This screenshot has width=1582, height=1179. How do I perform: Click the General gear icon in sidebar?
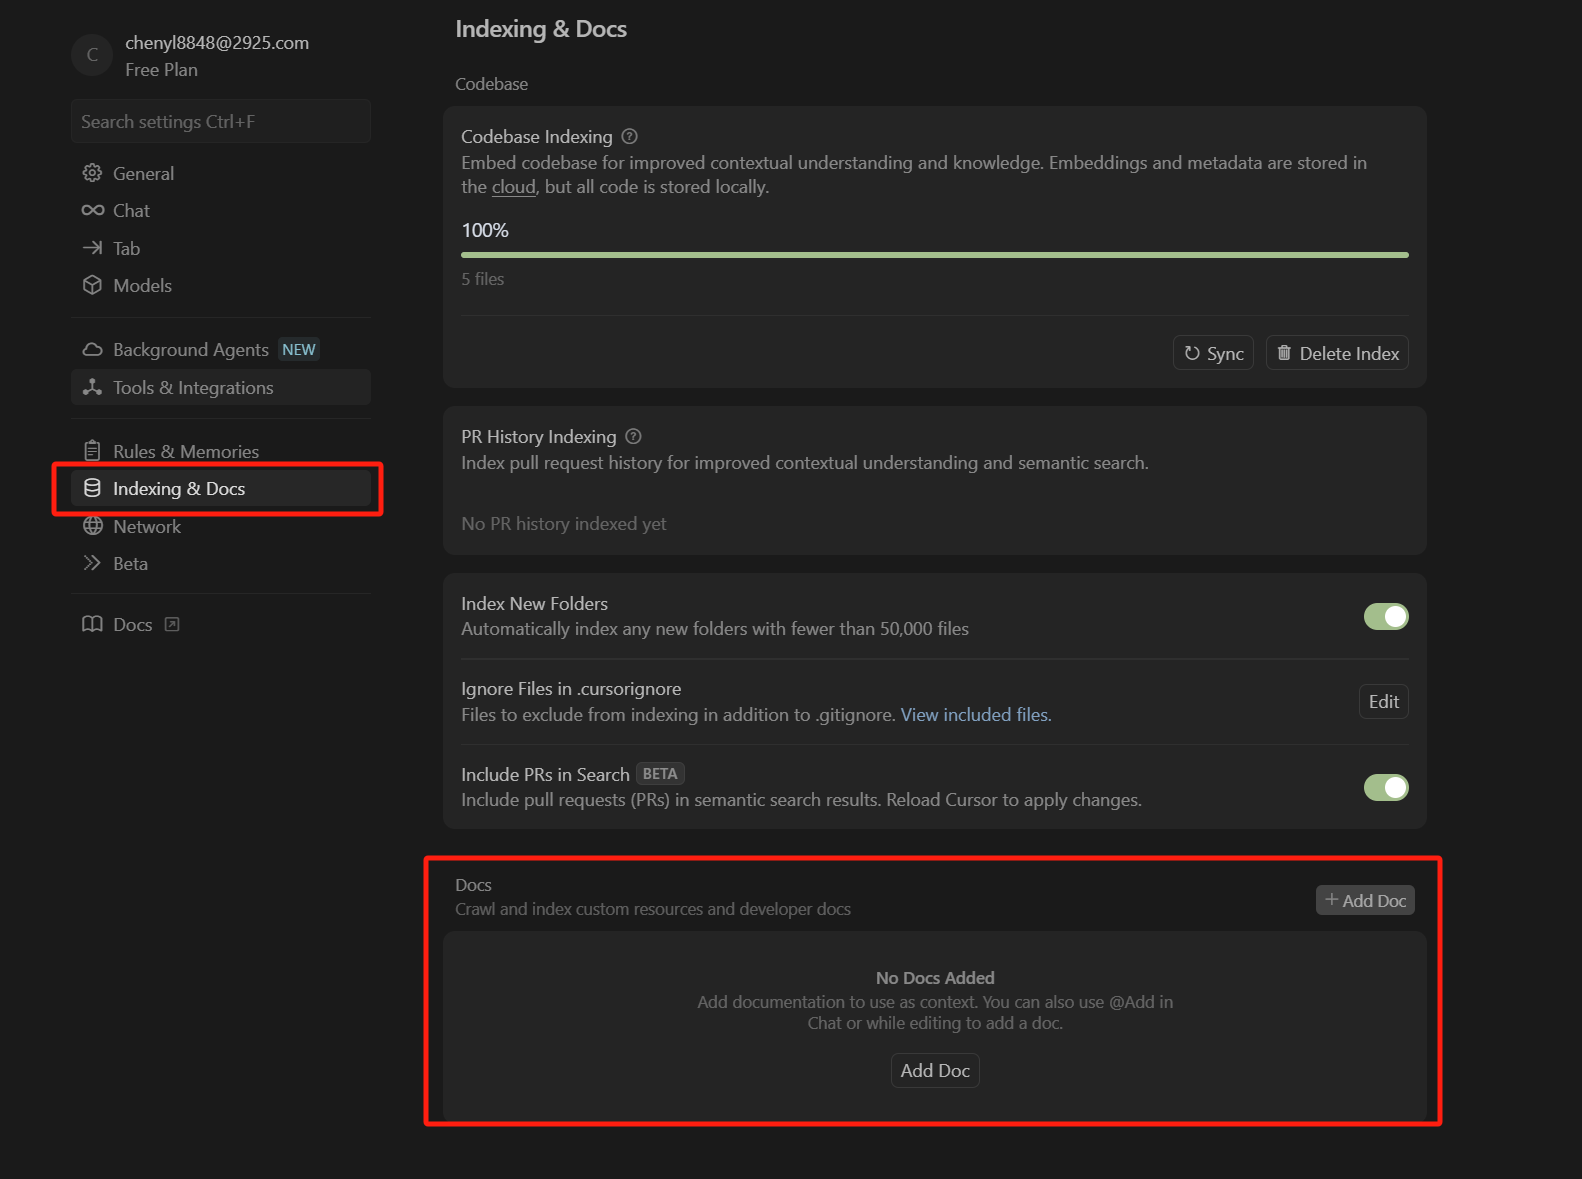pos(92,173)
